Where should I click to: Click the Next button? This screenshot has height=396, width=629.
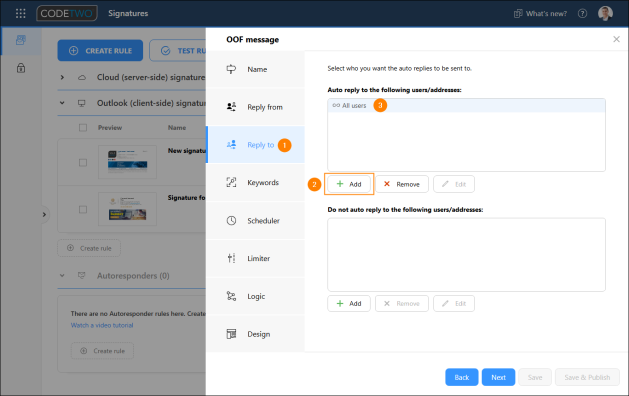pyautogui.click(x=498, y=377)
